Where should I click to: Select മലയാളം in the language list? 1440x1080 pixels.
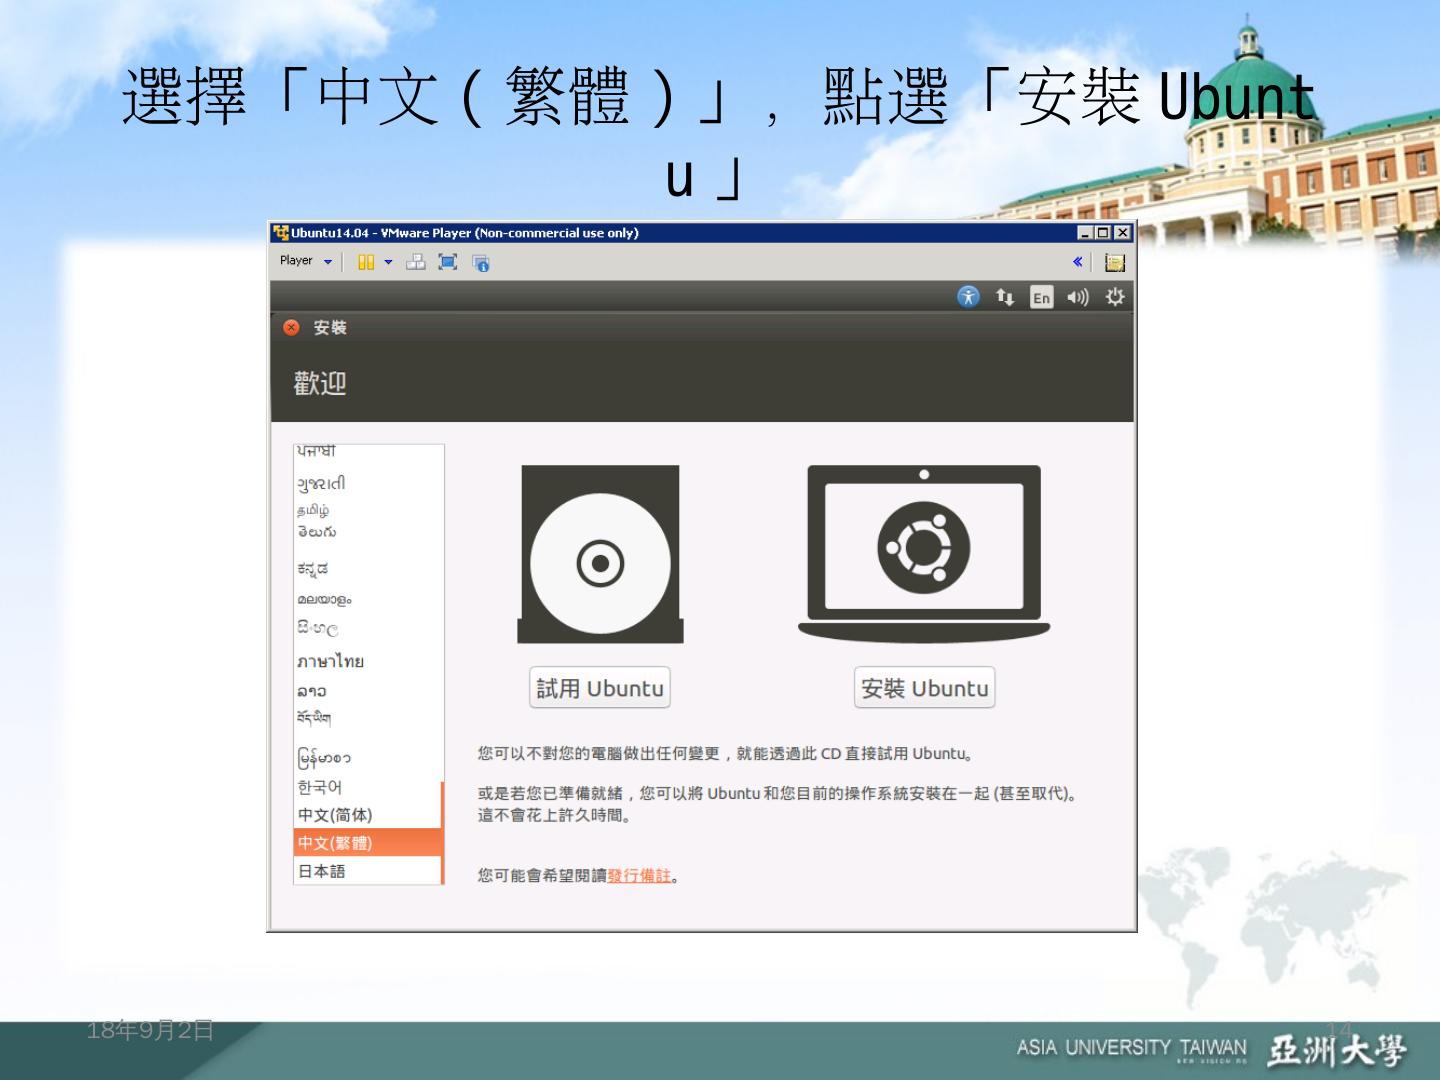coord(368,599)
